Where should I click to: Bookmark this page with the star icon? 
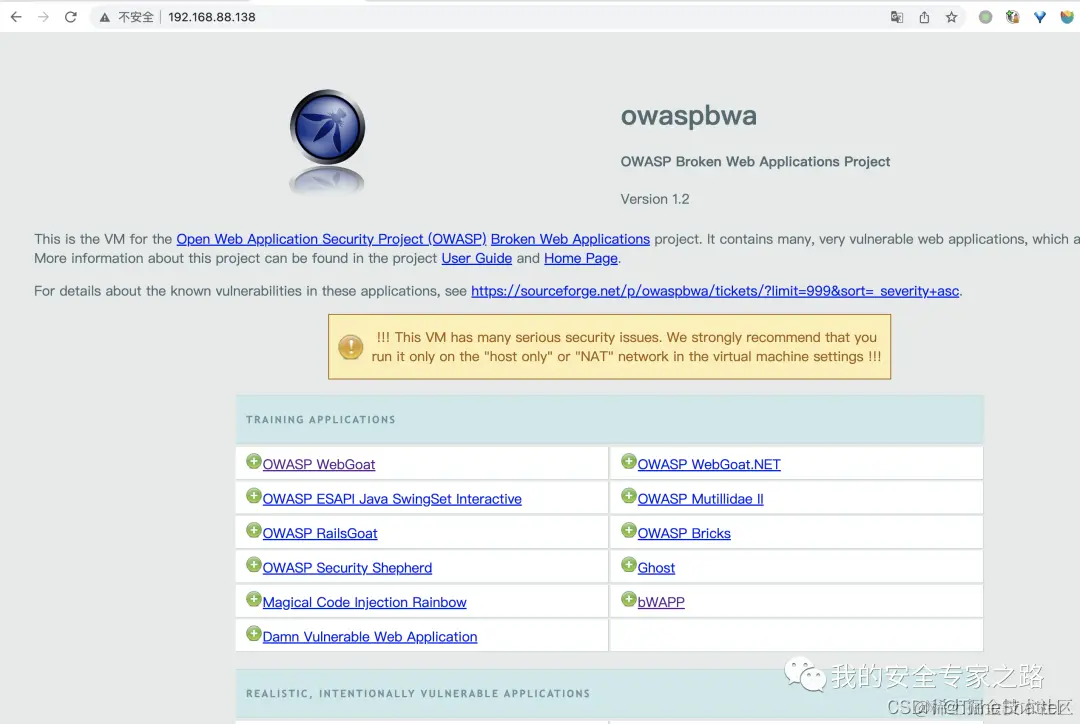951,17
